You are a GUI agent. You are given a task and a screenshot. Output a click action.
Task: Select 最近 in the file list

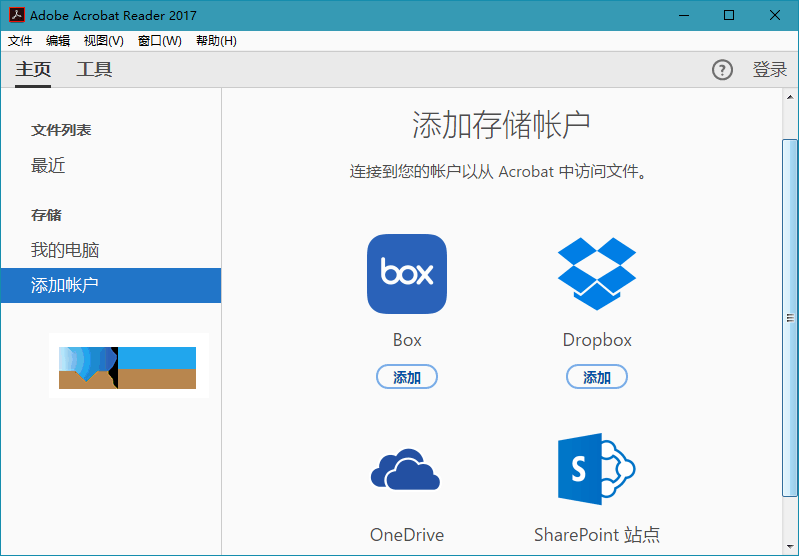[48, 166]
